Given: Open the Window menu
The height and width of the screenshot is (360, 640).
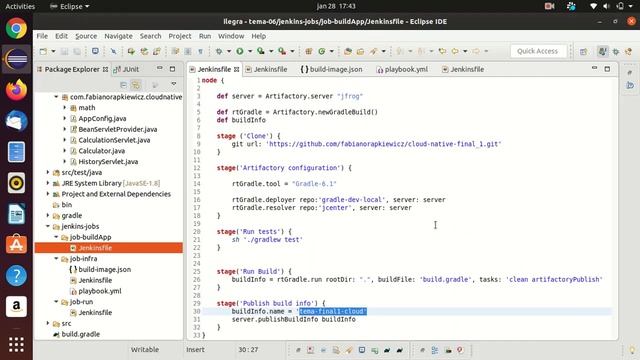Looking at the screenshot, I should click(x=231, y=36).
